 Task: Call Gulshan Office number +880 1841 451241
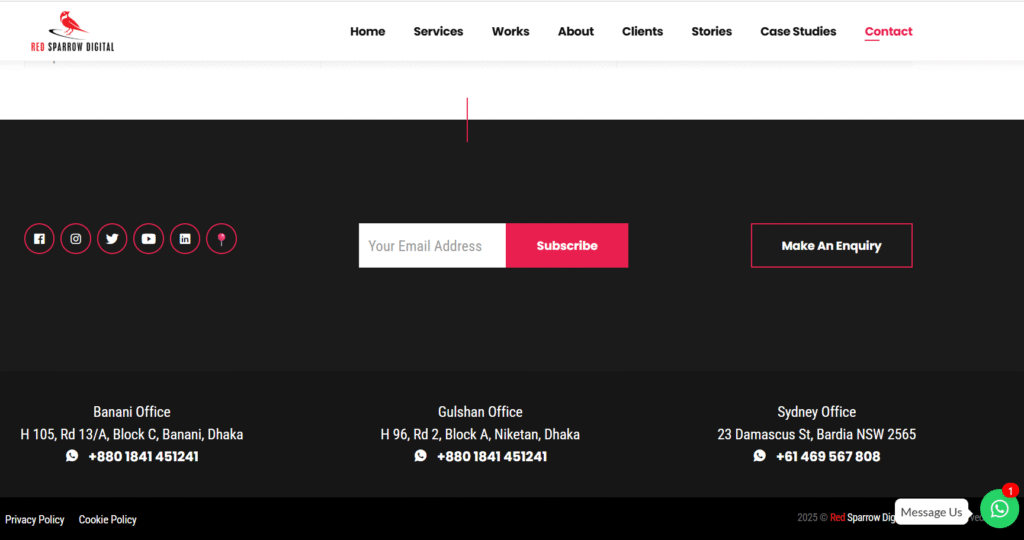492,456
